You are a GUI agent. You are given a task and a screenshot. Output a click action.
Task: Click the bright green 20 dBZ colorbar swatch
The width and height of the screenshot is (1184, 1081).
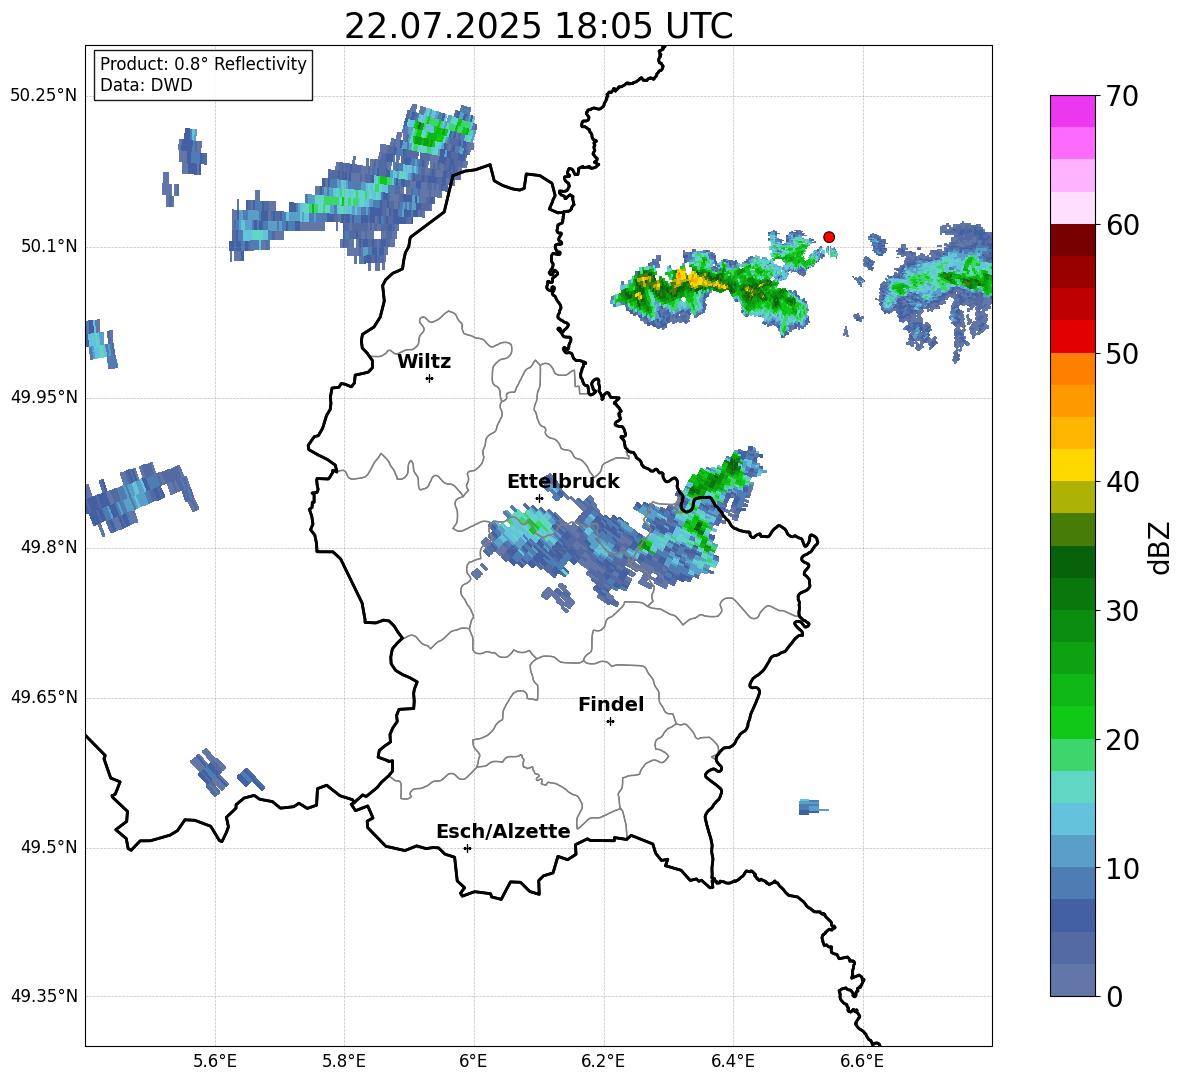click(x=1073, y=722)
